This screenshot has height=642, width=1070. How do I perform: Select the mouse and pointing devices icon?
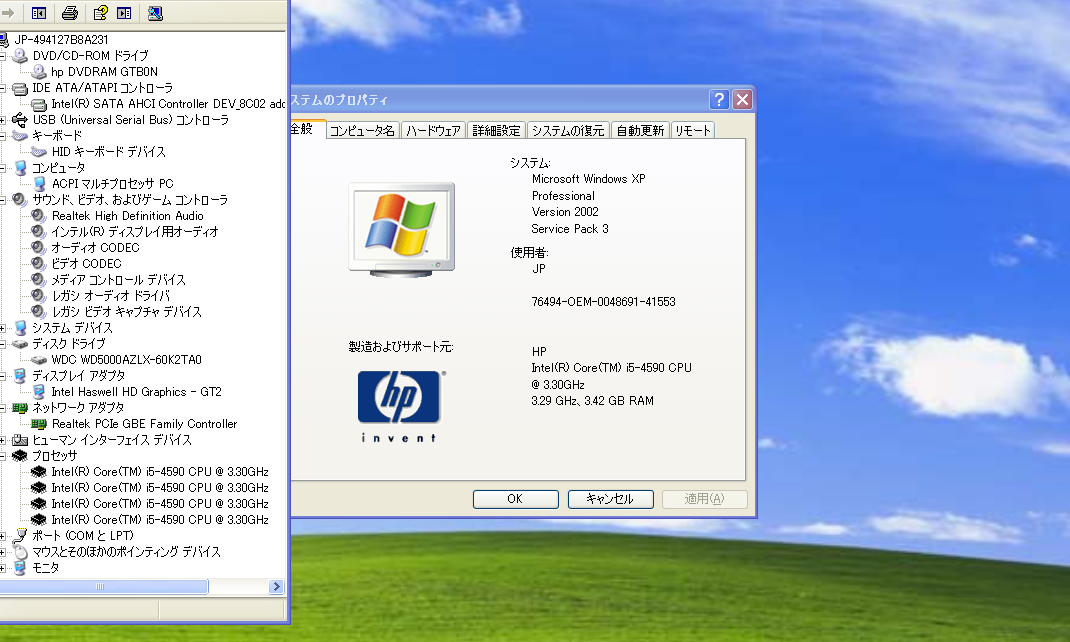click(20, 552)
